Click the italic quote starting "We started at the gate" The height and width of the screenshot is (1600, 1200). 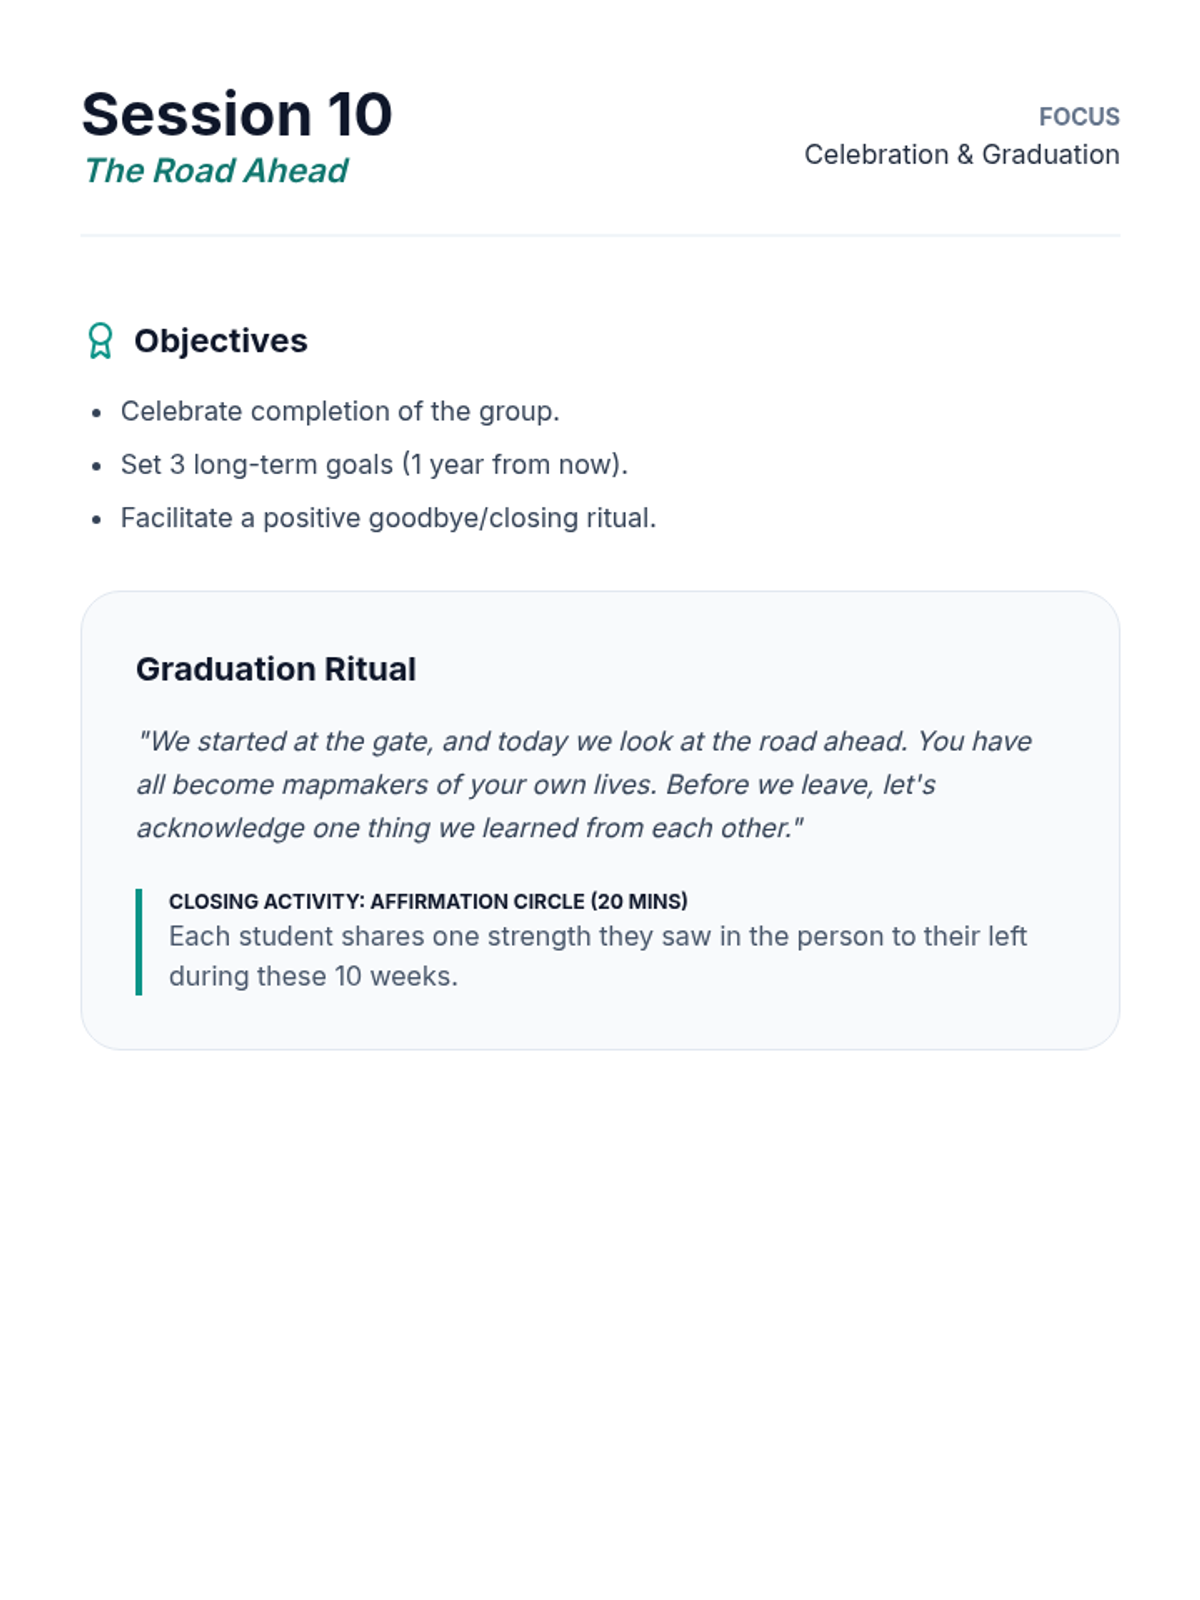[x=585, y=742]
